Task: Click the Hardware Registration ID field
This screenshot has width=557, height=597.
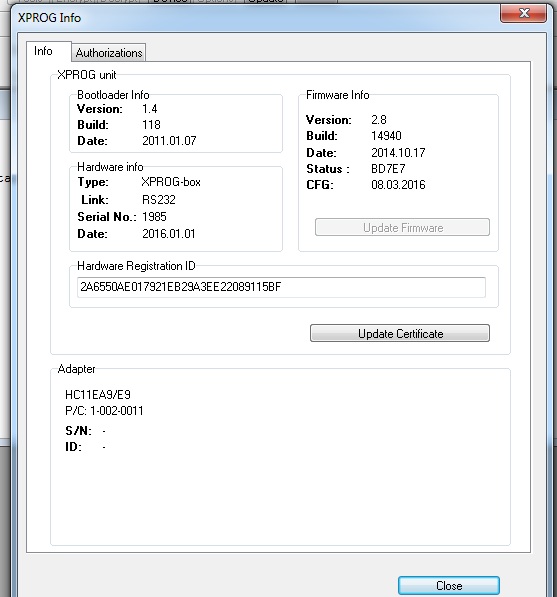Action: pyautogui.click(x=281, y=287)
